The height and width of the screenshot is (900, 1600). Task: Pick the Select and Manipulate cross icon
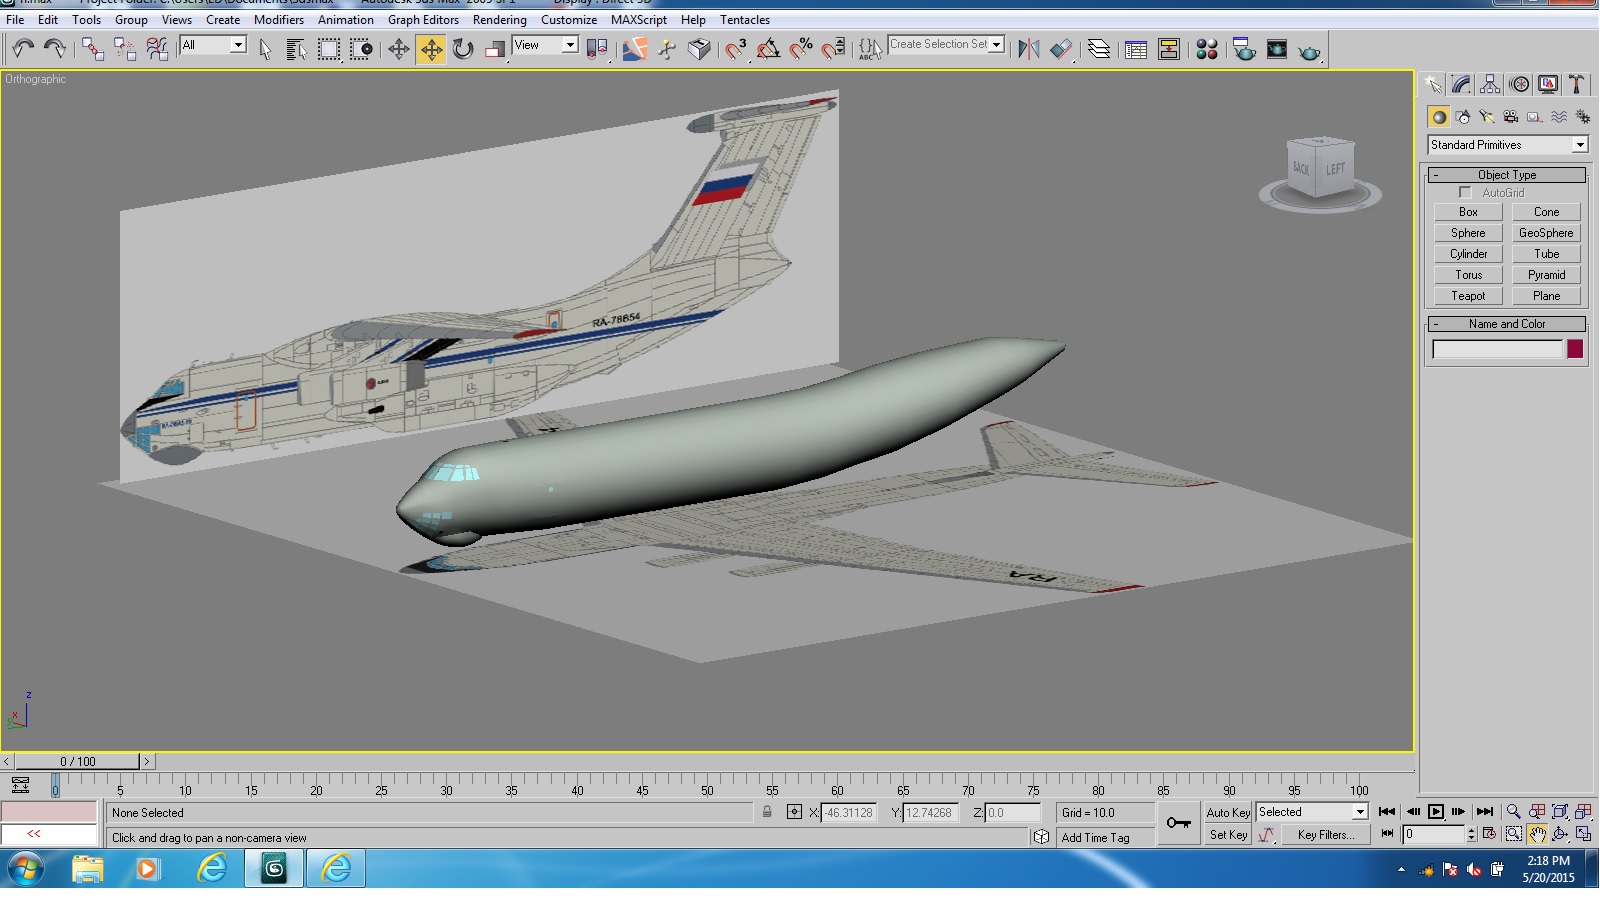(398, 48)
